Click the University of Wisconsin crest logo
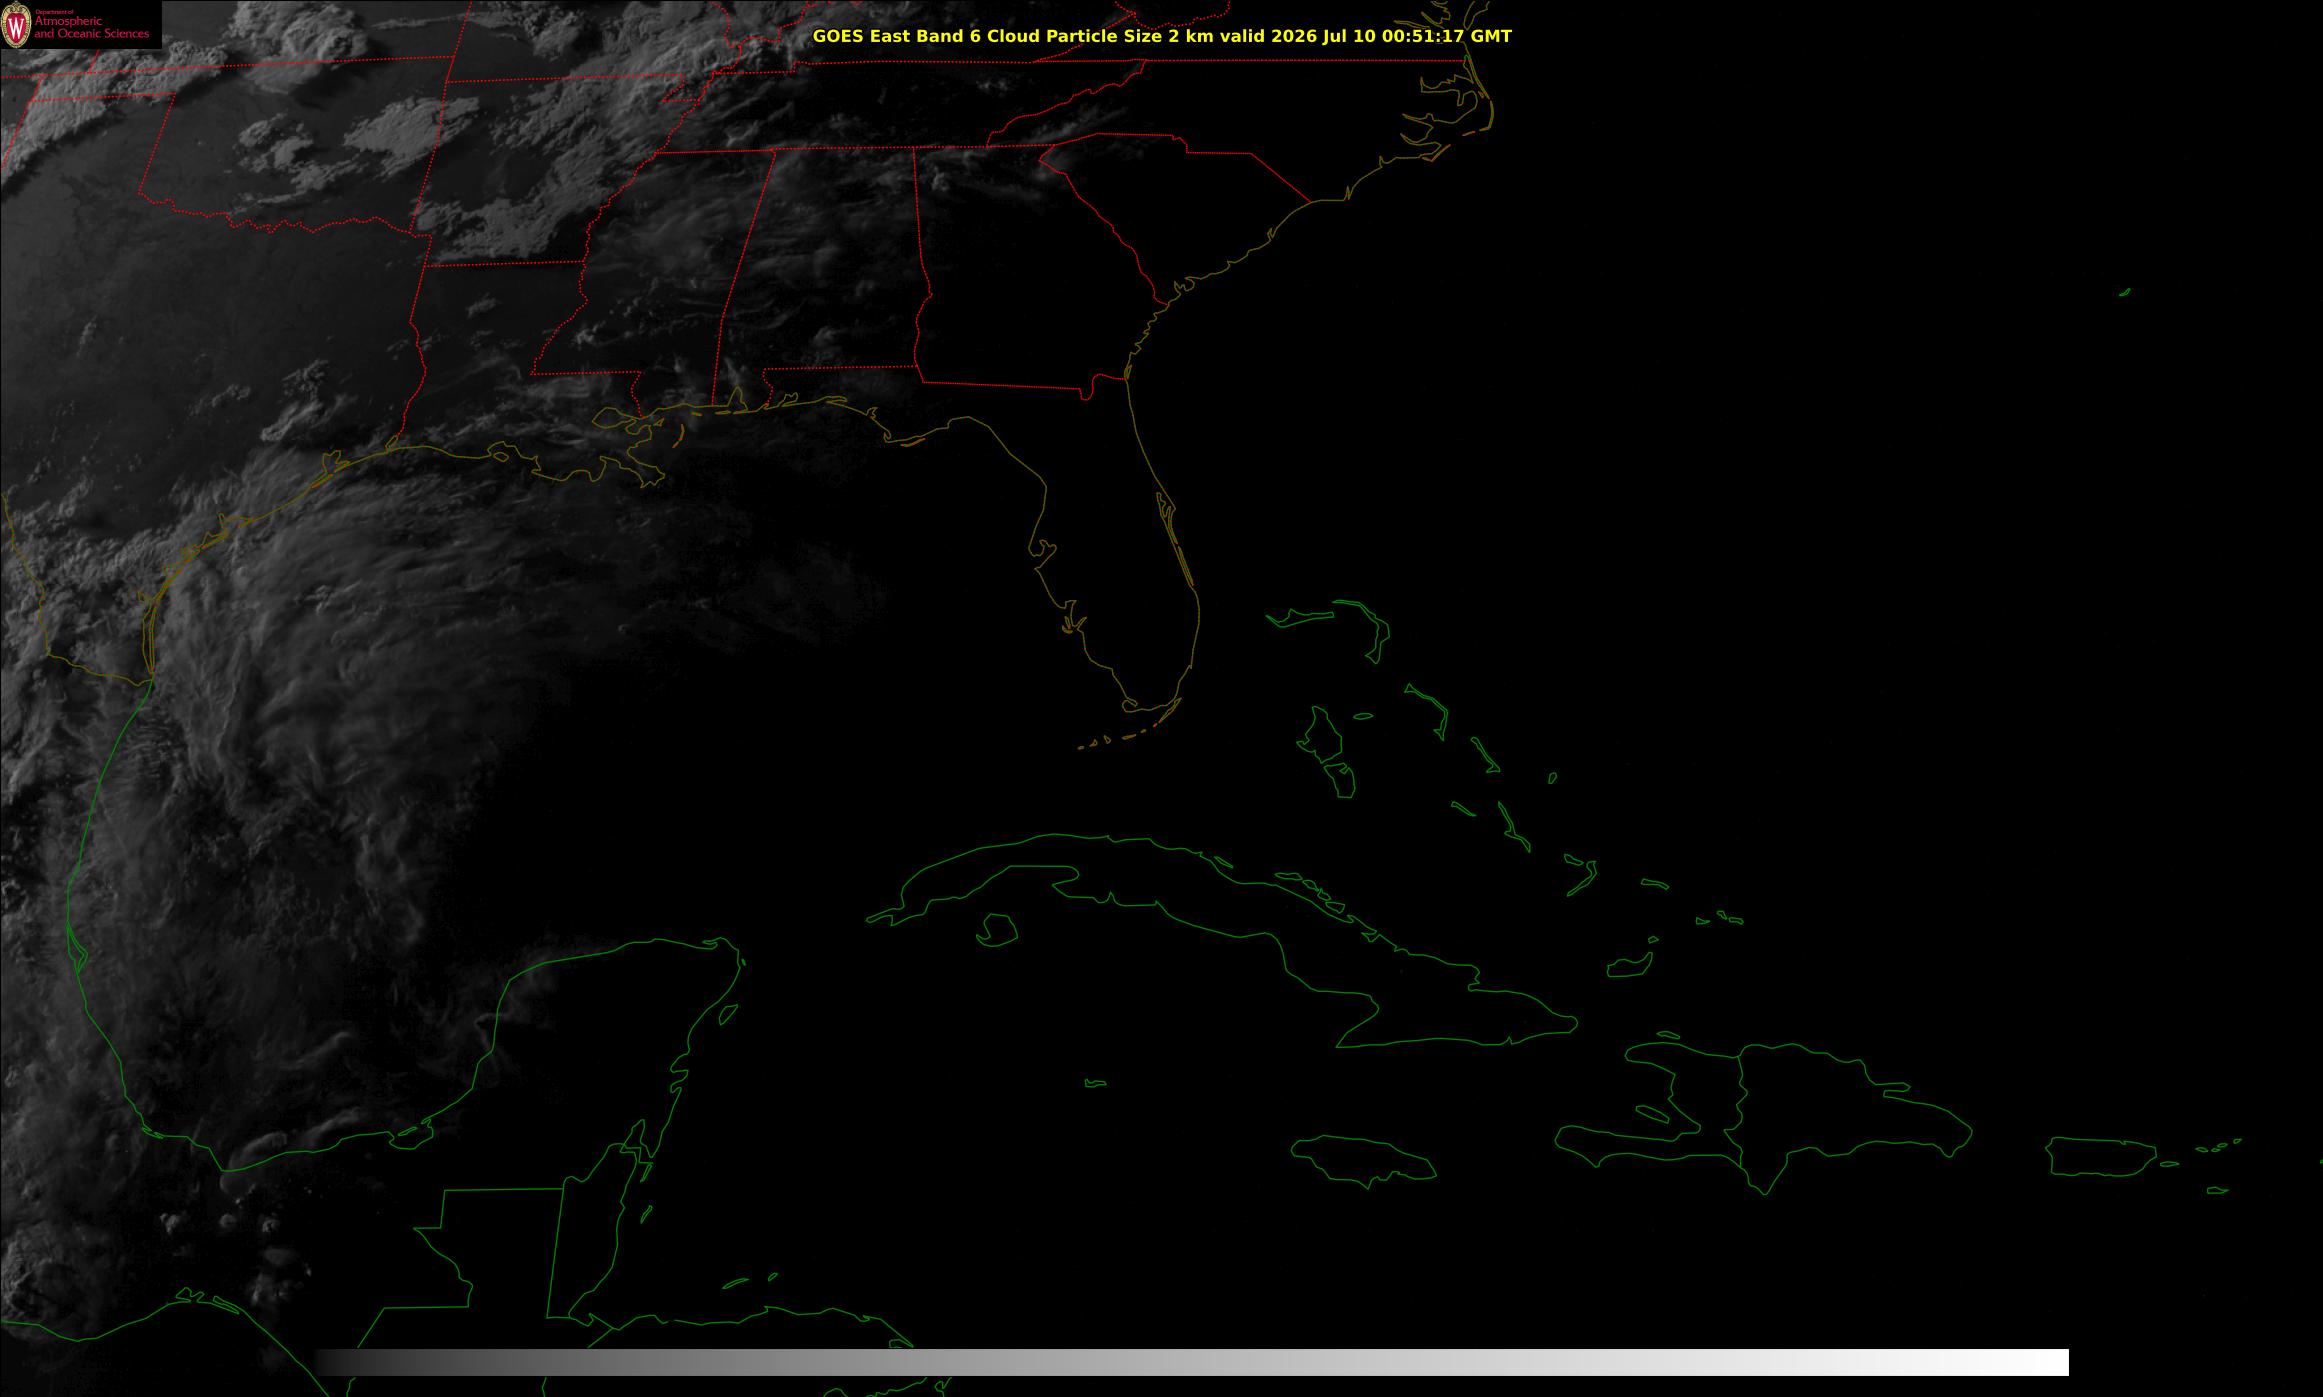2323x1397 pixels. 16,26
